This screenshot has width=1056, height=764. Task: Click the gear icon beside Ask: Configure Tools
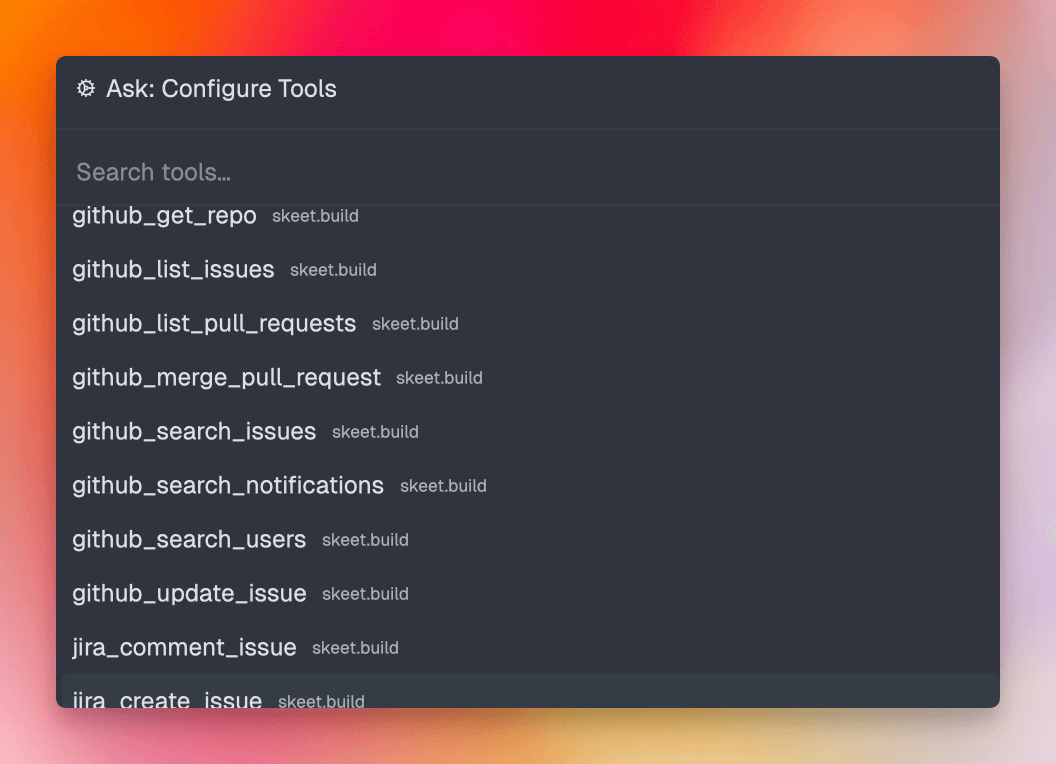(x=86, y=88)
